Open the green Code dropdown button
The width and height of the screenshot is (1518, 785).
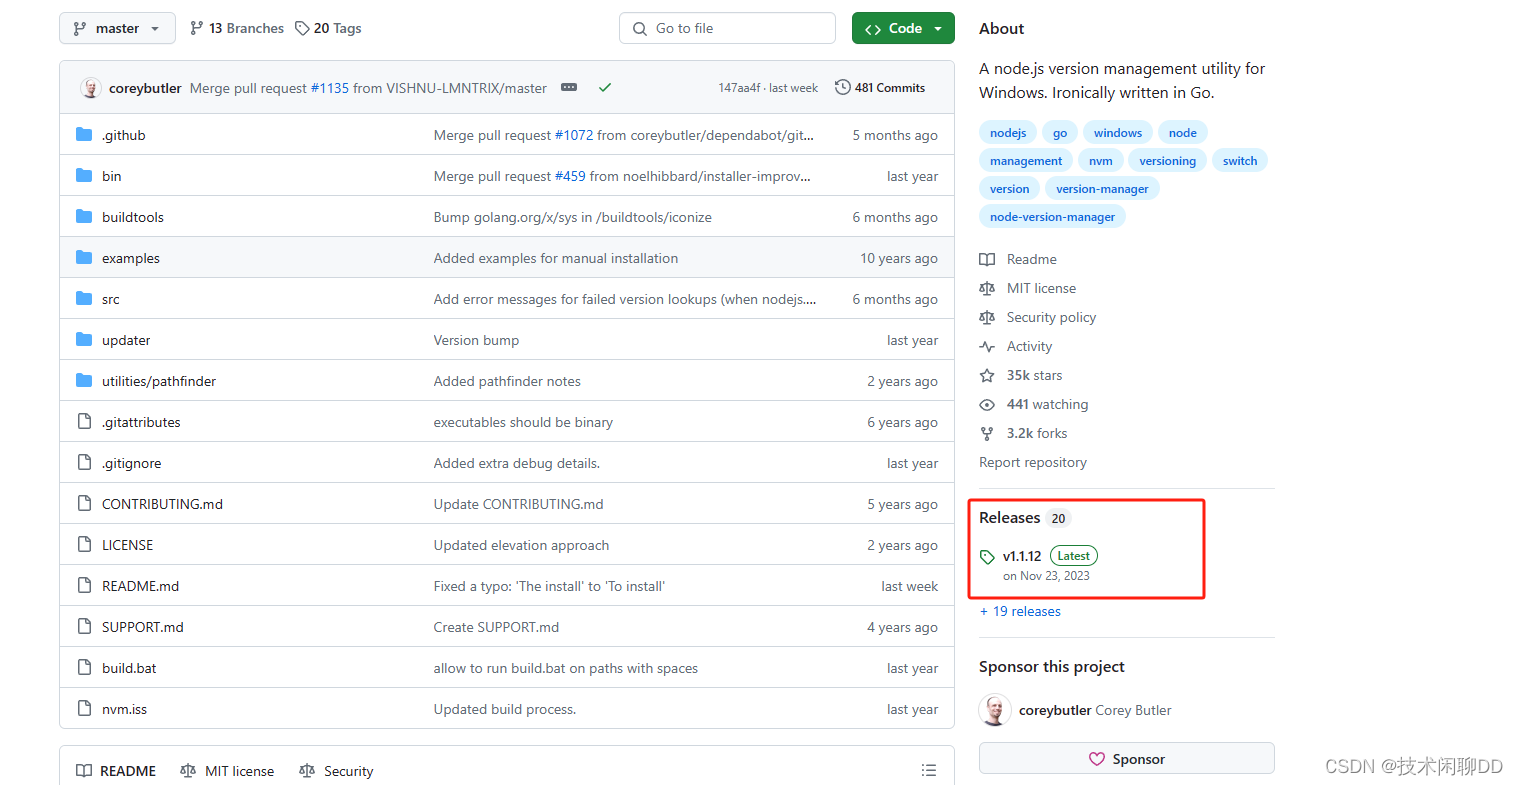coord(903,28)
